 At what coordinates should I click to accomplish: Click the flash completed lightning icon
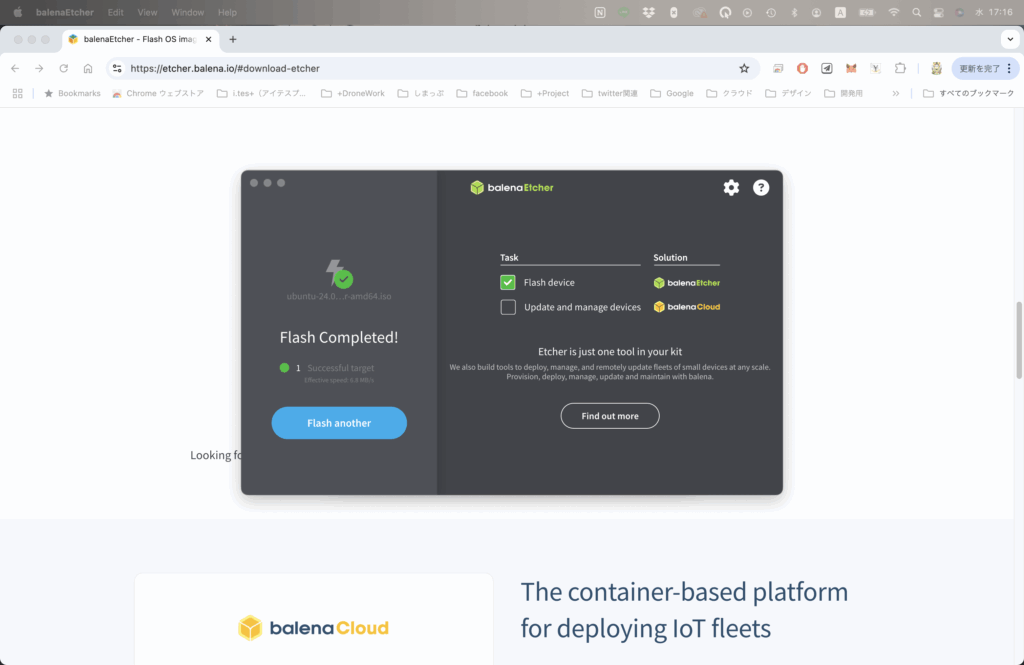(339, 273)
